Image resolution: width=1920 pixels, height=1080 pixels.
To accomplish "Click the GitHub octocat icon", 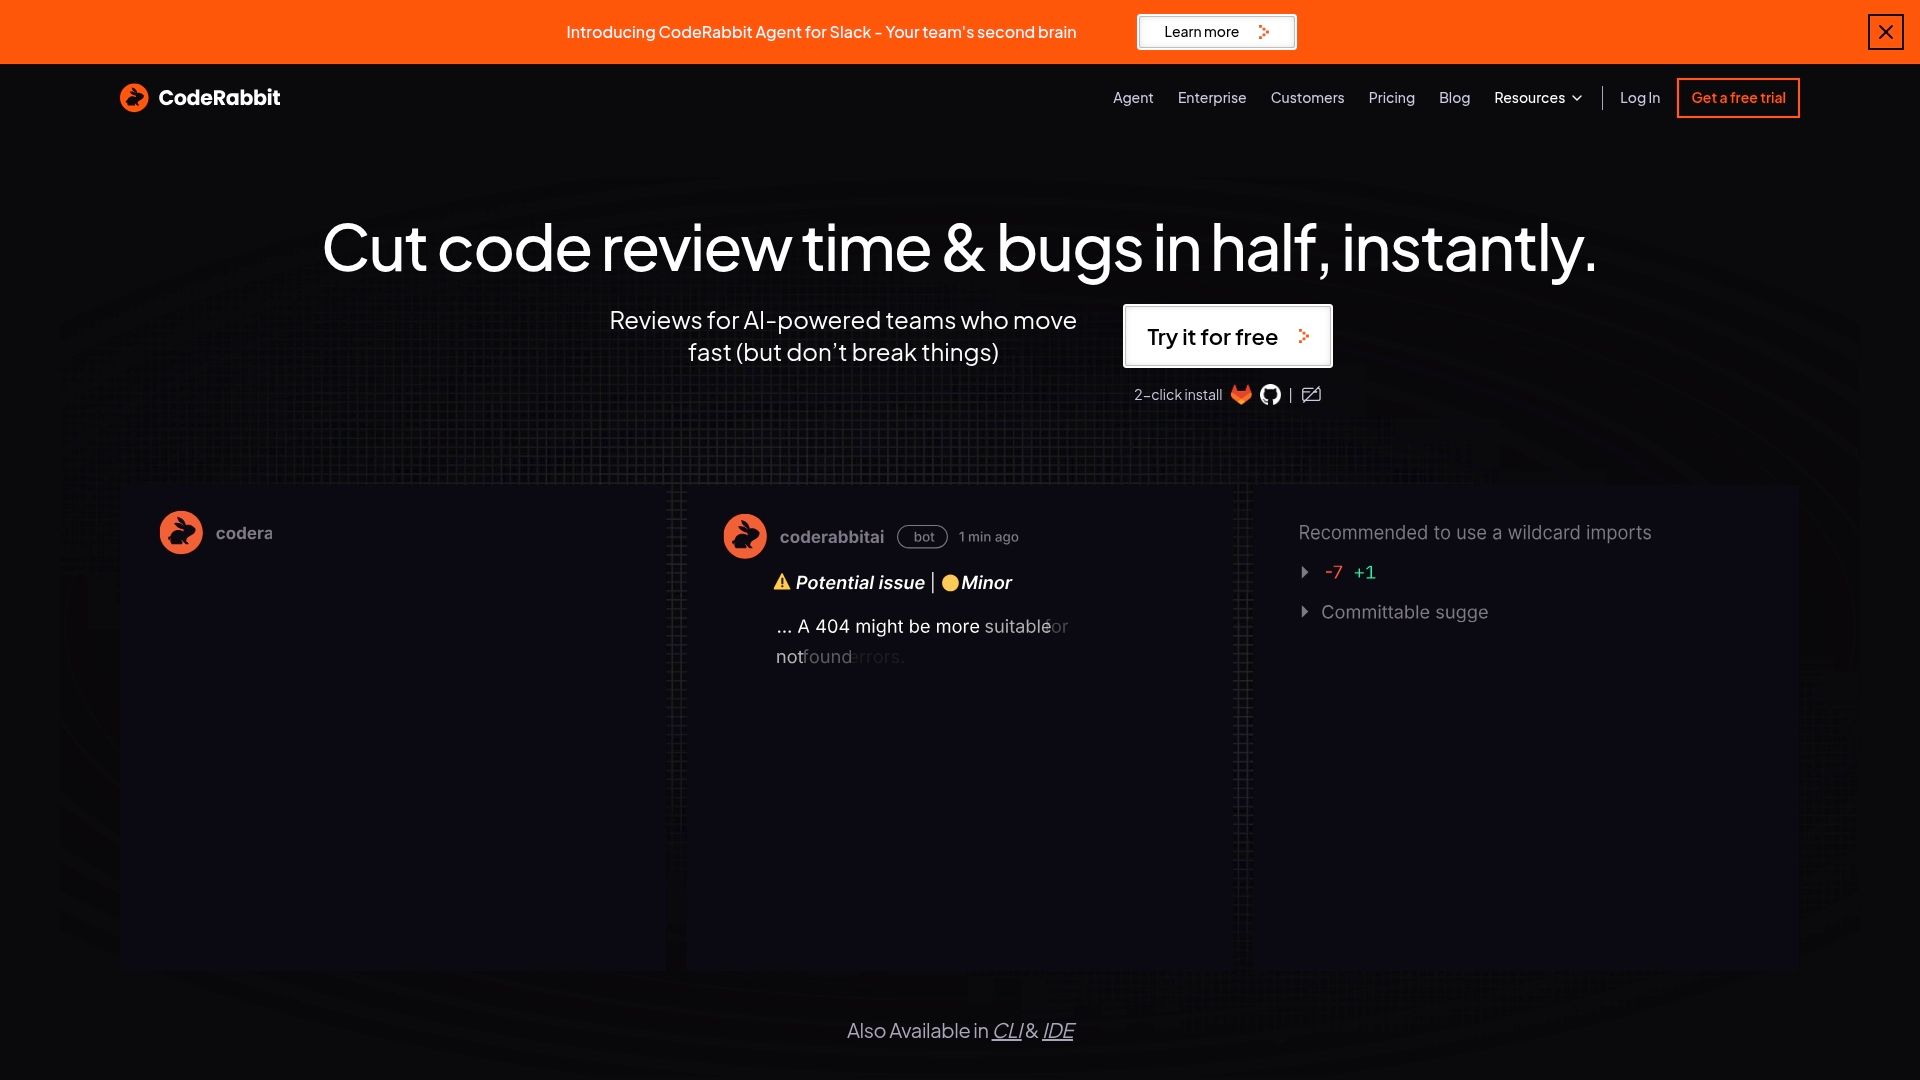I will click(1270, 395).
